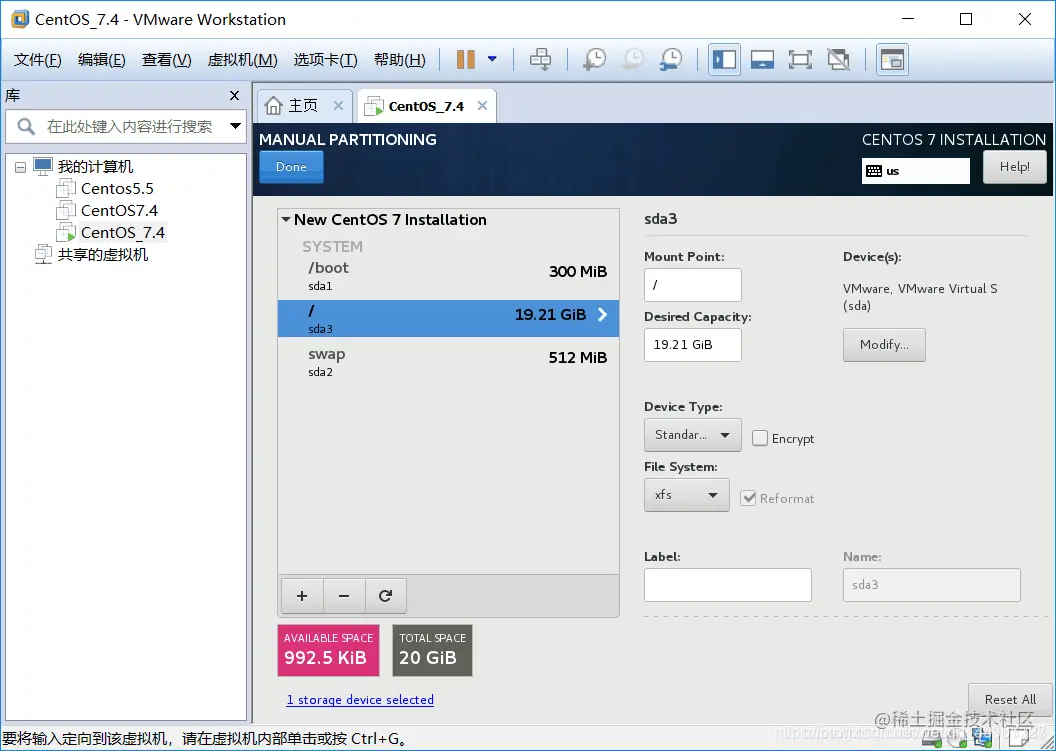The image size is (1056, 751).
Task: Click the minus icon to remove partition
Action: (x=343, y=595)
